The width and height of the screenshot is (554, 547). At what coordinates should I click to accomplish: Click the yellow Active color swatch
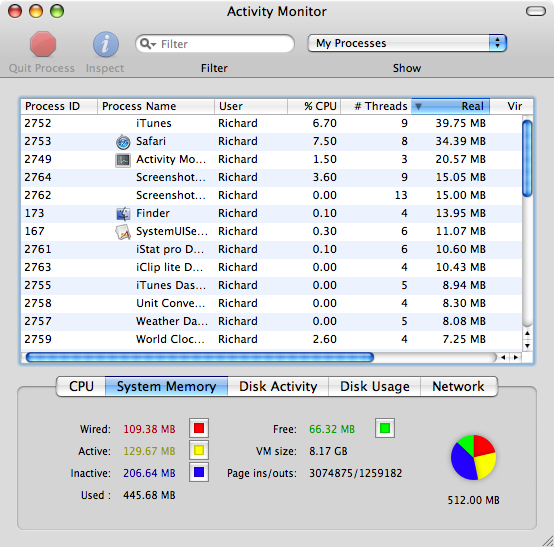(x=199, y=450)
